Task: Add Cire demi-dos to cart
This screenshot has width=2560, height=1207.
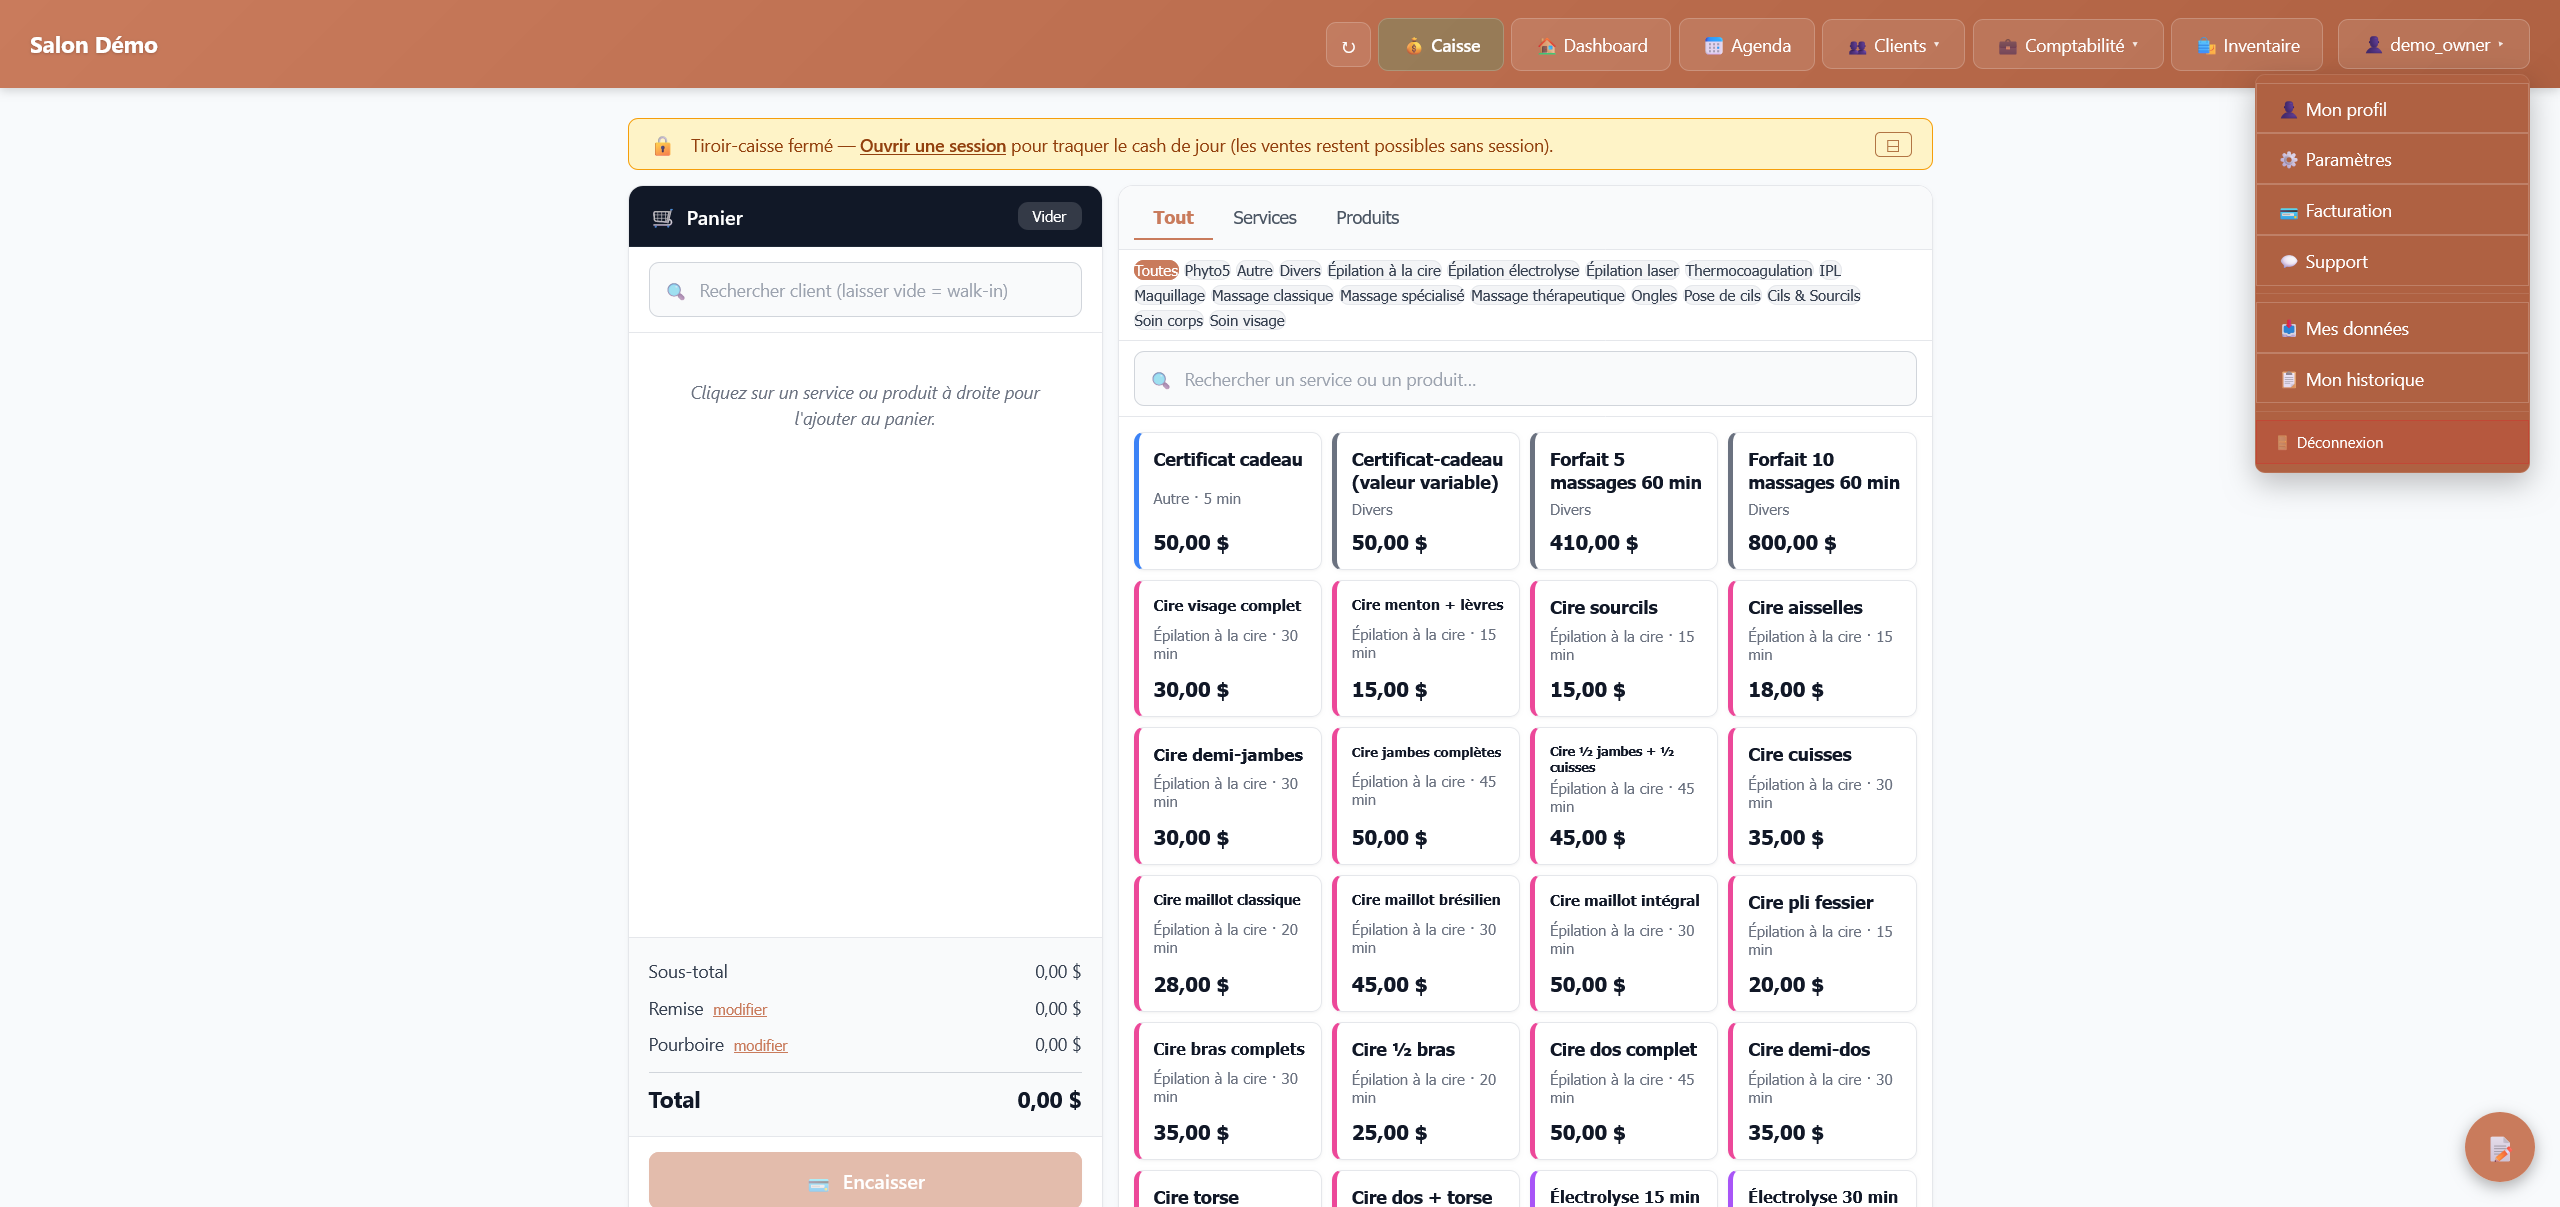Action: [1822, 1091]
